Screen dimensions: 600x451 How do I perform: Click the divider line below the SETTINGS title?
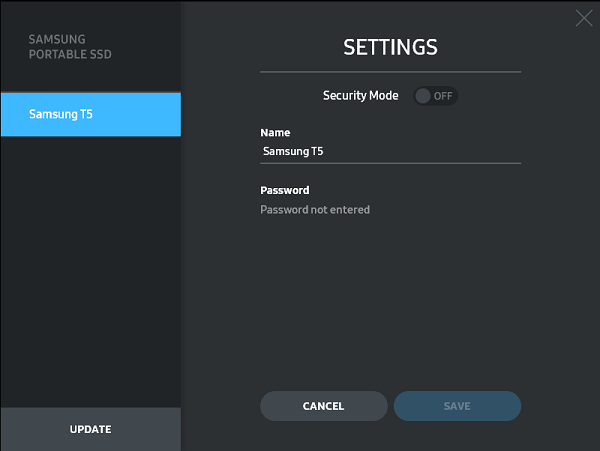tap(390, 72)
